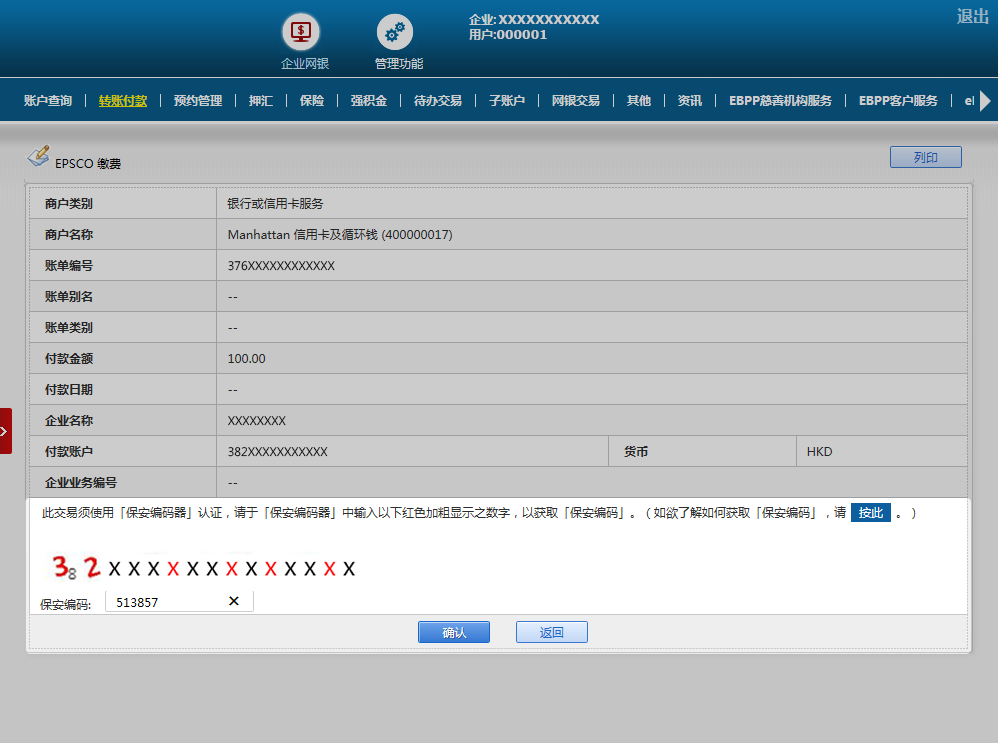The width and height of the screenshot is (998, 743).
Task: Open EBPP慈善机构服务 menu item
Action: 780,101
